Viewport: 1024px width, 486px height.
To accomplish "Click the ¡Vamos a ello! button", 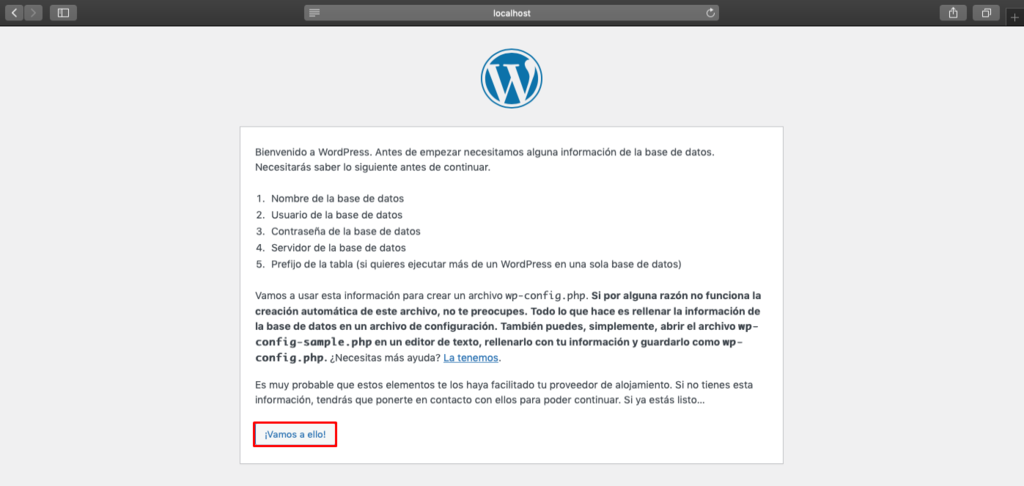I will 295,434.
